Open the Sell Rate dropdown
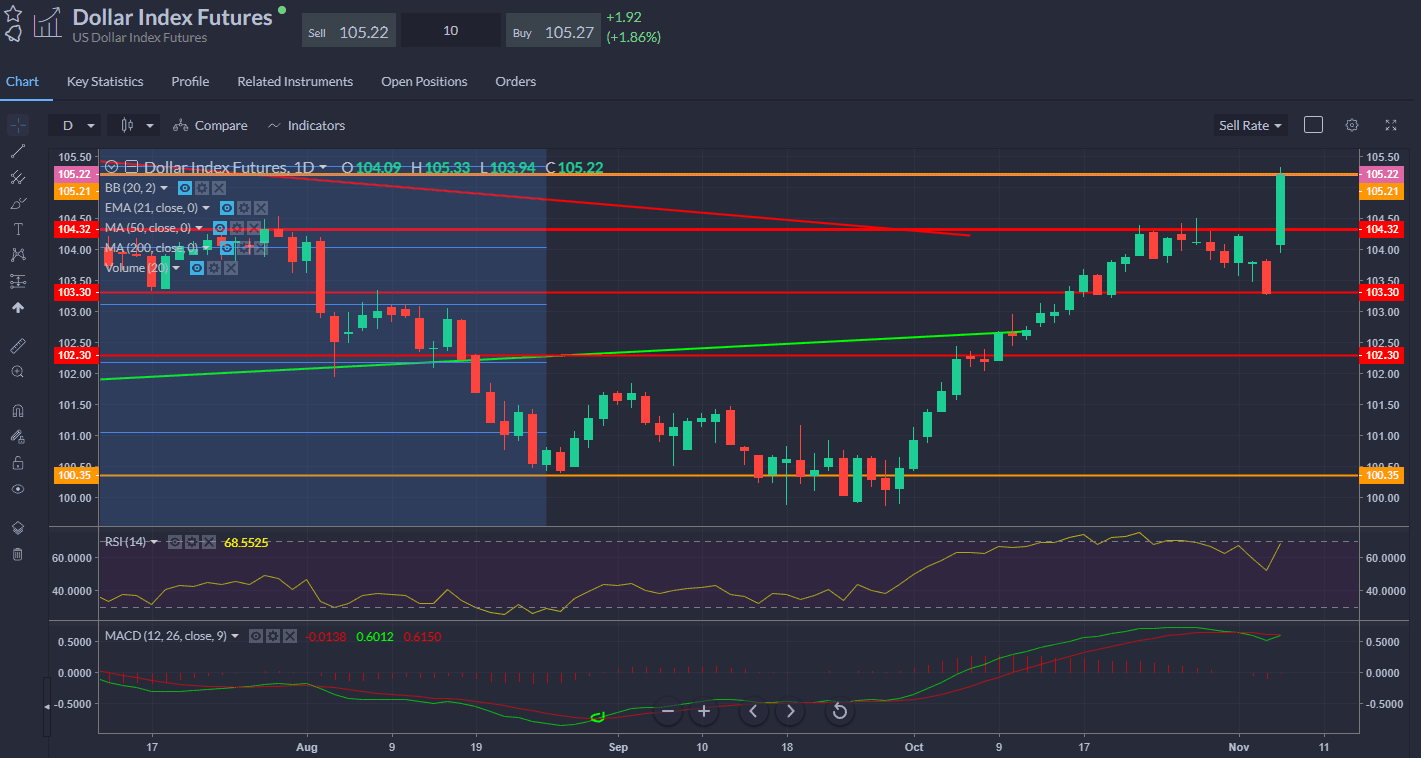This screenshot has height=758, width=1421. [x=1250, y=125]
